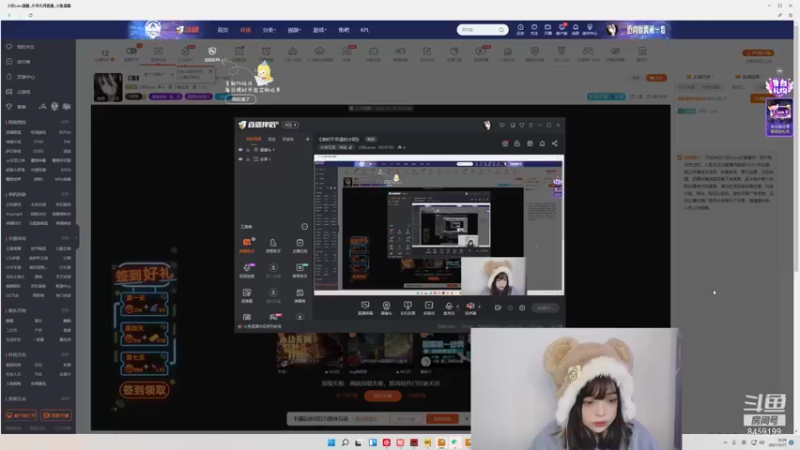Open the 首页 tab in Douyu navigation

(222, 30)
